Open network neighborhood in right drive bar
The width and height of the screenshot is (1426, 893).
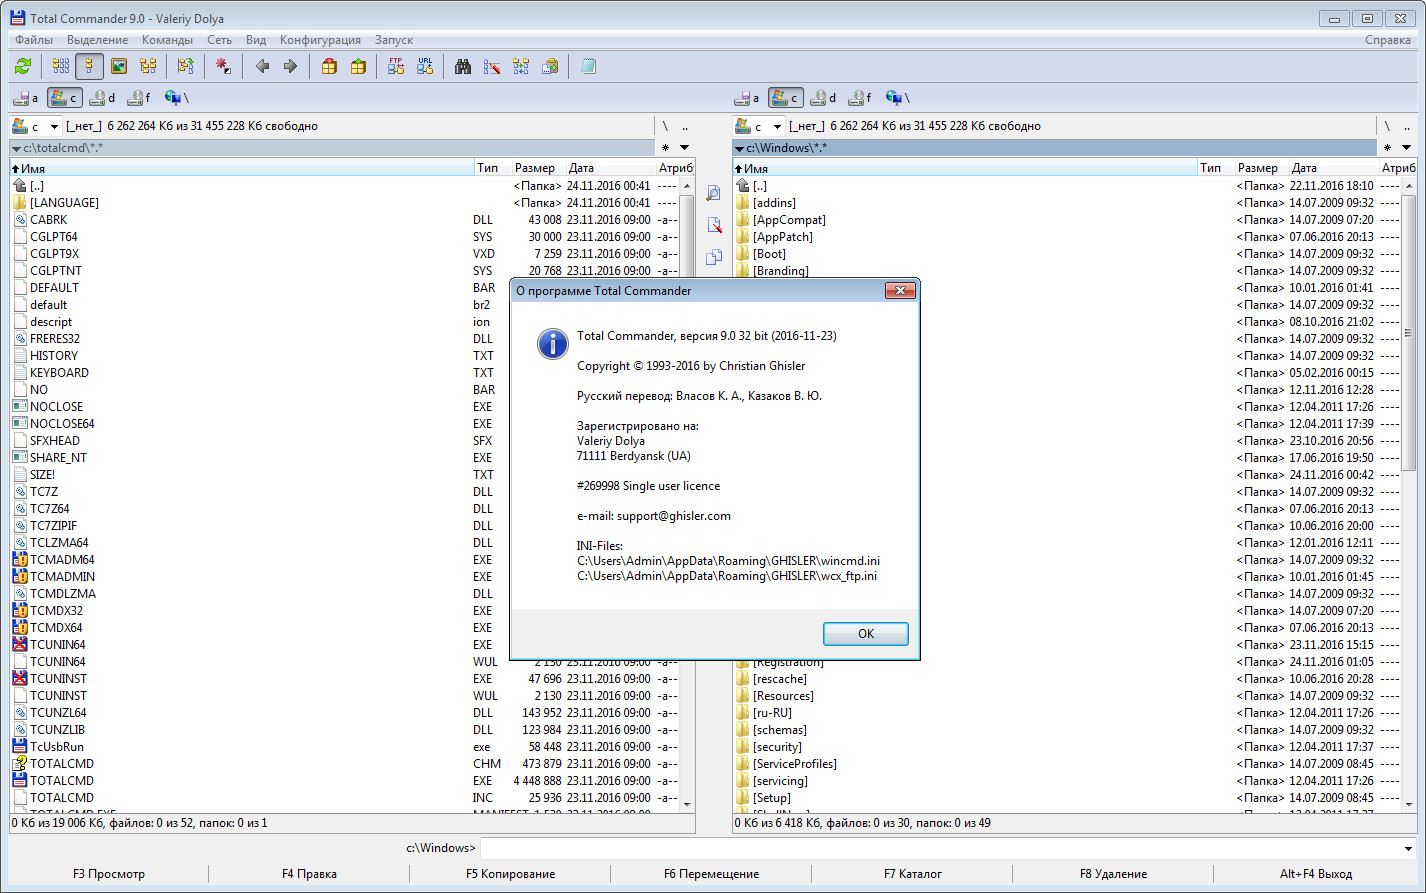(898, 98)
